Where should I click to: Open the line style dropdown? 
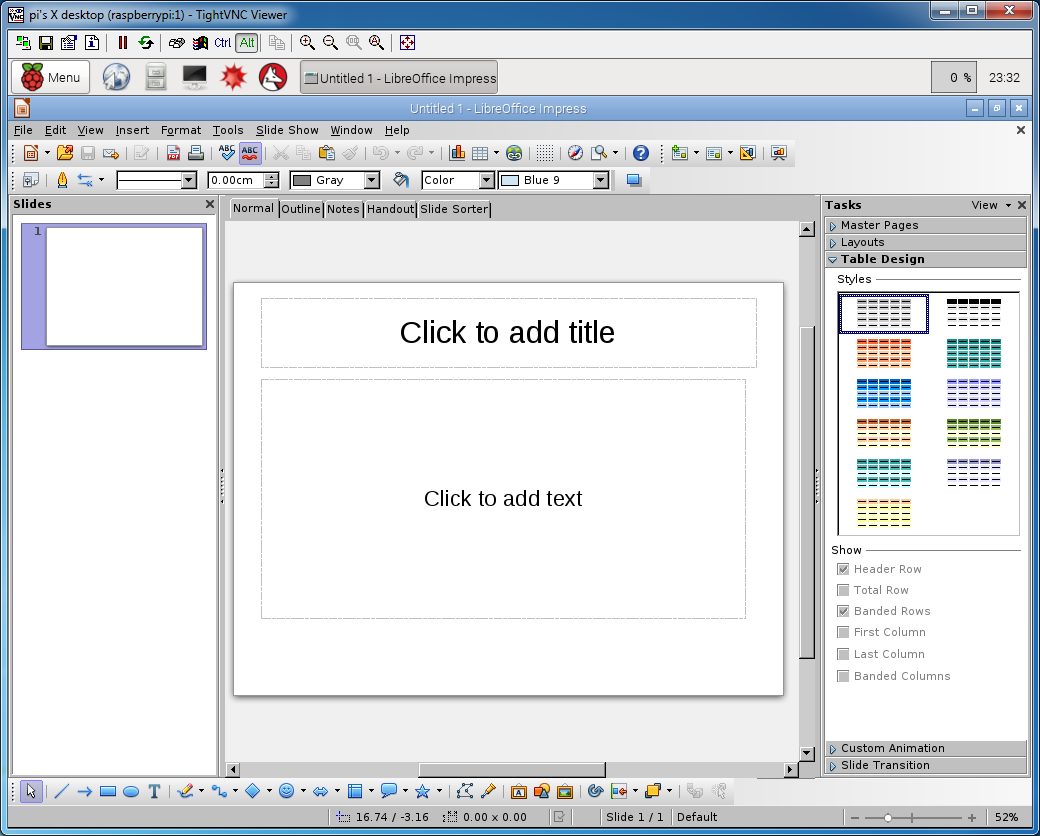click(189, 180)
